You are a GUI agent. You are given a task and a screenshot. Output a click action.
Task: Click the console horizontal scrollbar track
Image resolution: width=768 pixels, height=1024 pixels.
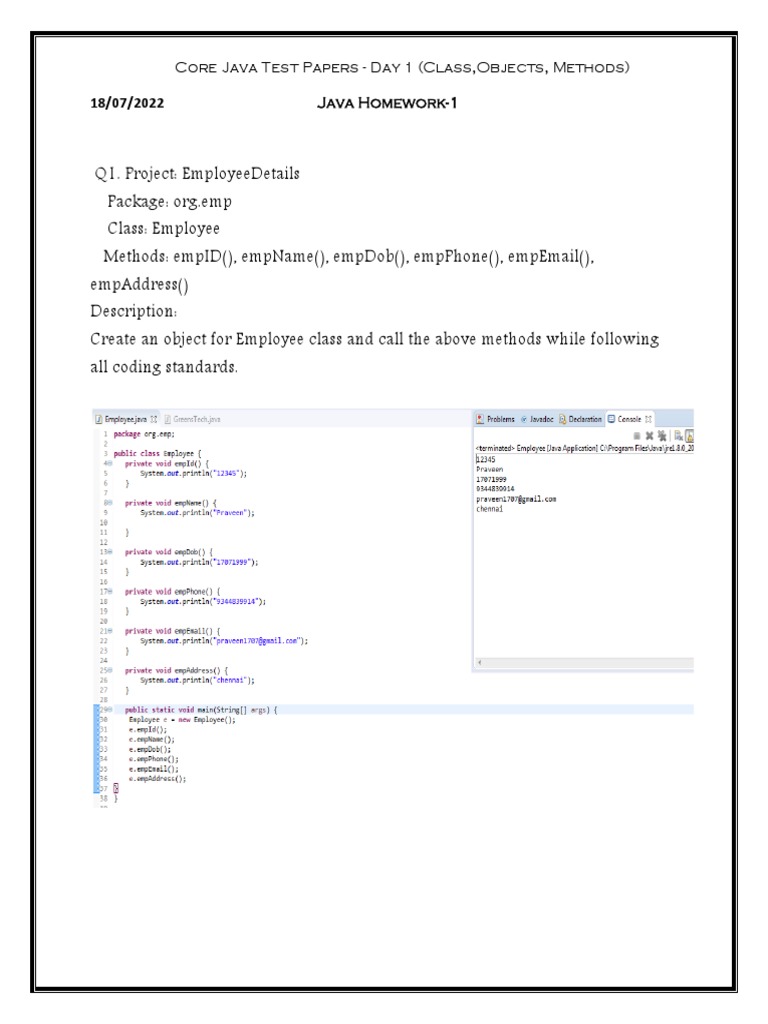pos(588,662)
